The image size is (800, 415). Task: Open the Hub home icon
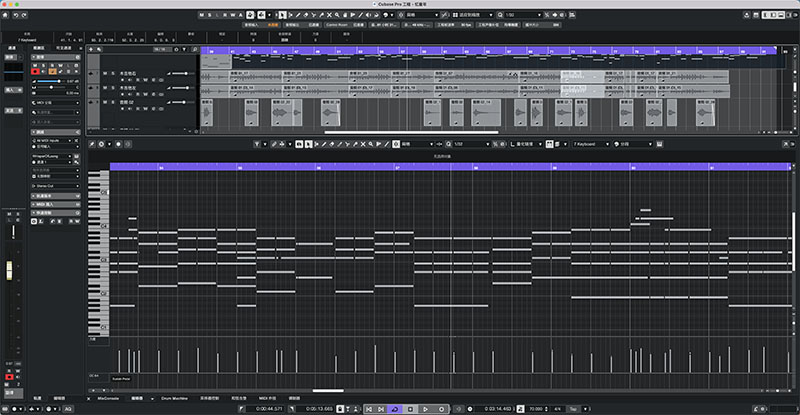[x=5, y=15]
